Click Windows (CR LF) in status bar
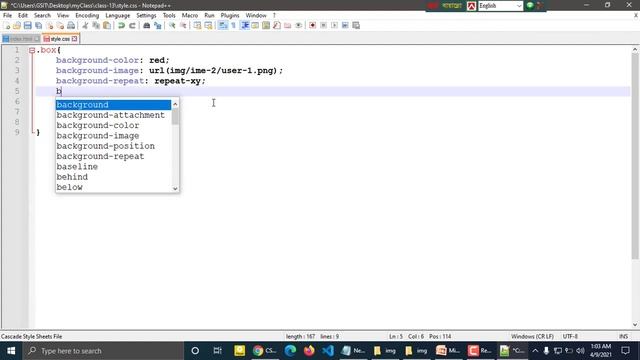Image resolution: width=640 pixels, height=360 pixels. tap(532, 336)
